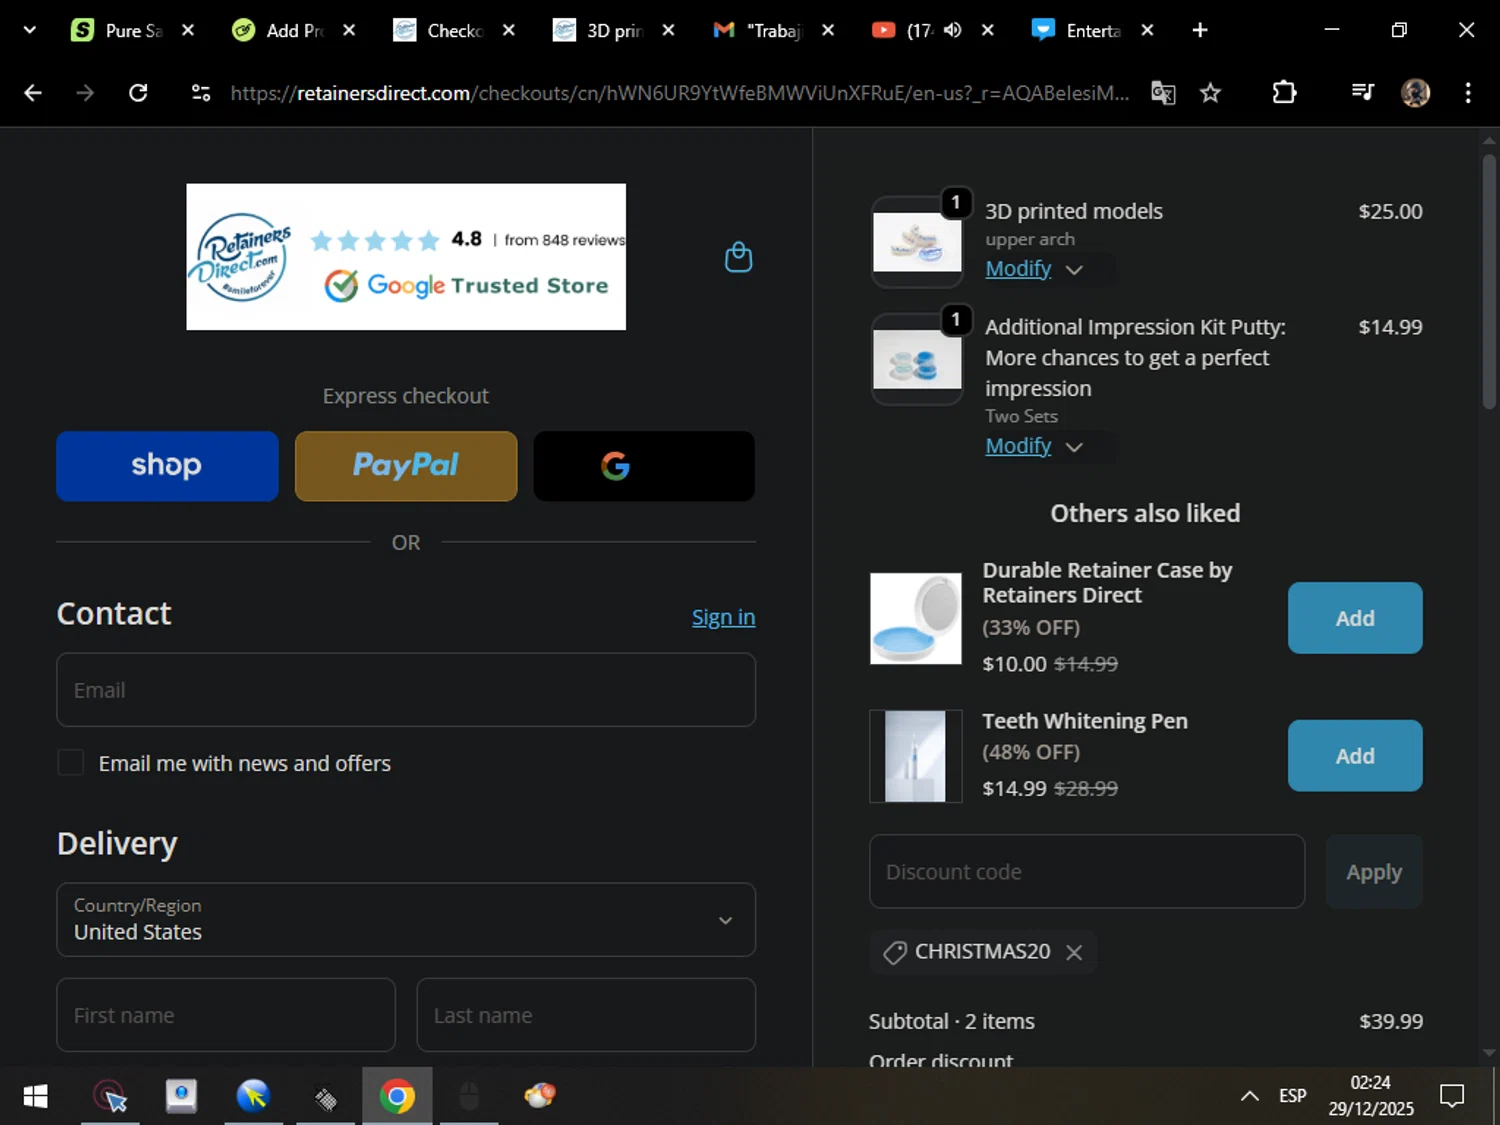Image resolution: width=1500 pixels, height=1125 pixels.
Task: Close the Gmail Trabaj tab
Action: [828, 30]
